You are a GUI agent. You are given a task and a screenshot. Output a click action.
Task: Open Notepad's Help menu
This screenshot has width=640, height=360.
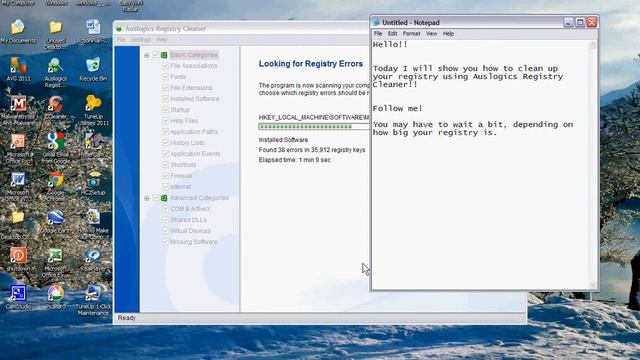pos(448,34)
